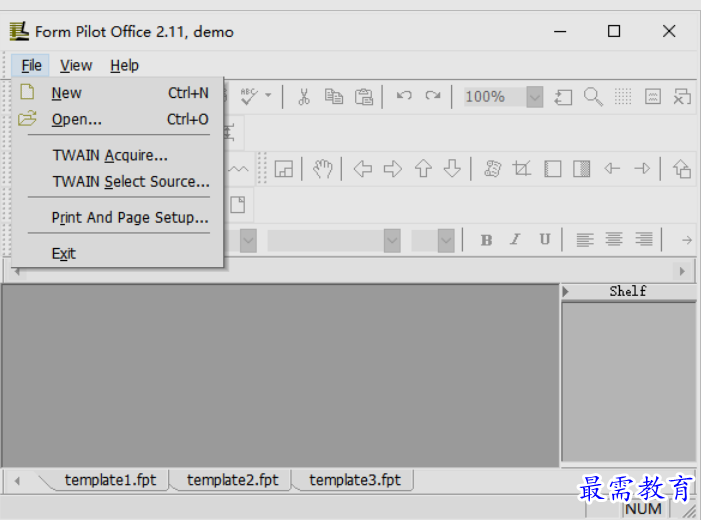Click the thin right arrow icon
The width and height of the screenshot is (701, 520).
642,169
